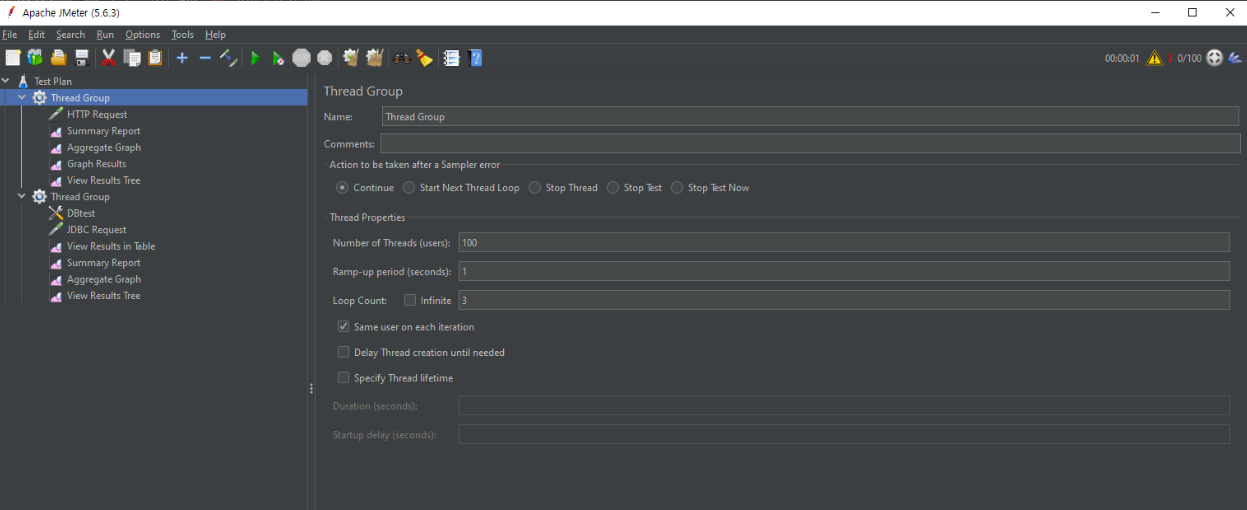This screenshot has height=510, width=1247.
Task: Select the HTTP Request sampler
Action: [97, 114]
